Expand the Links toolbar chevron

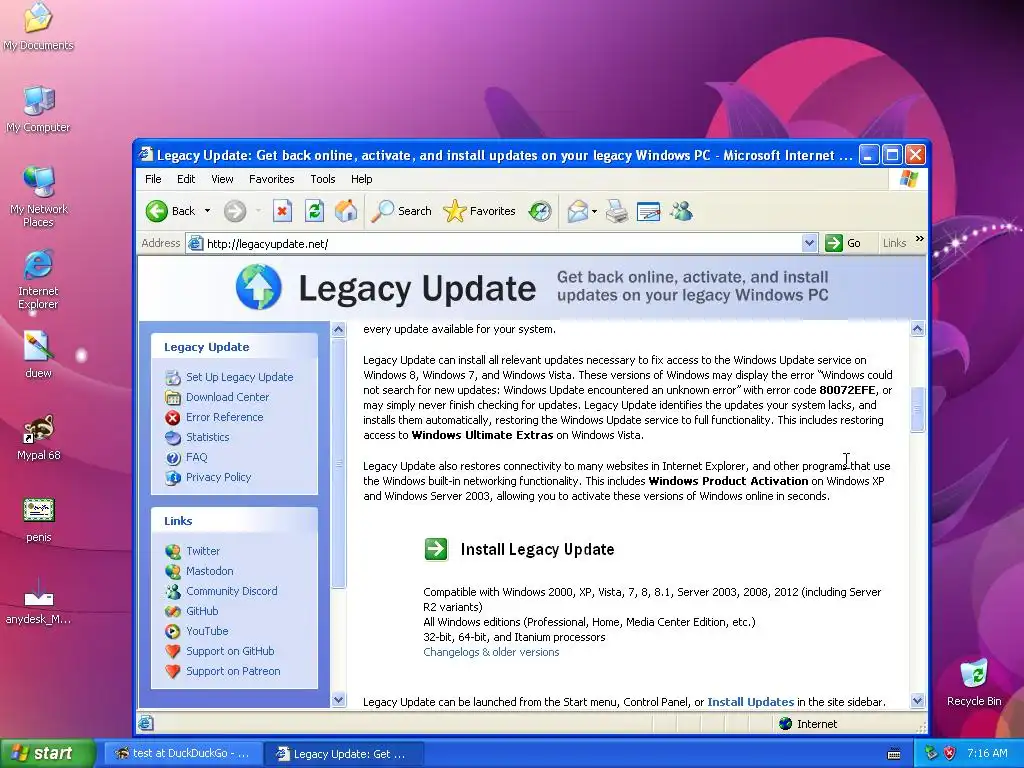coord(920,239)
